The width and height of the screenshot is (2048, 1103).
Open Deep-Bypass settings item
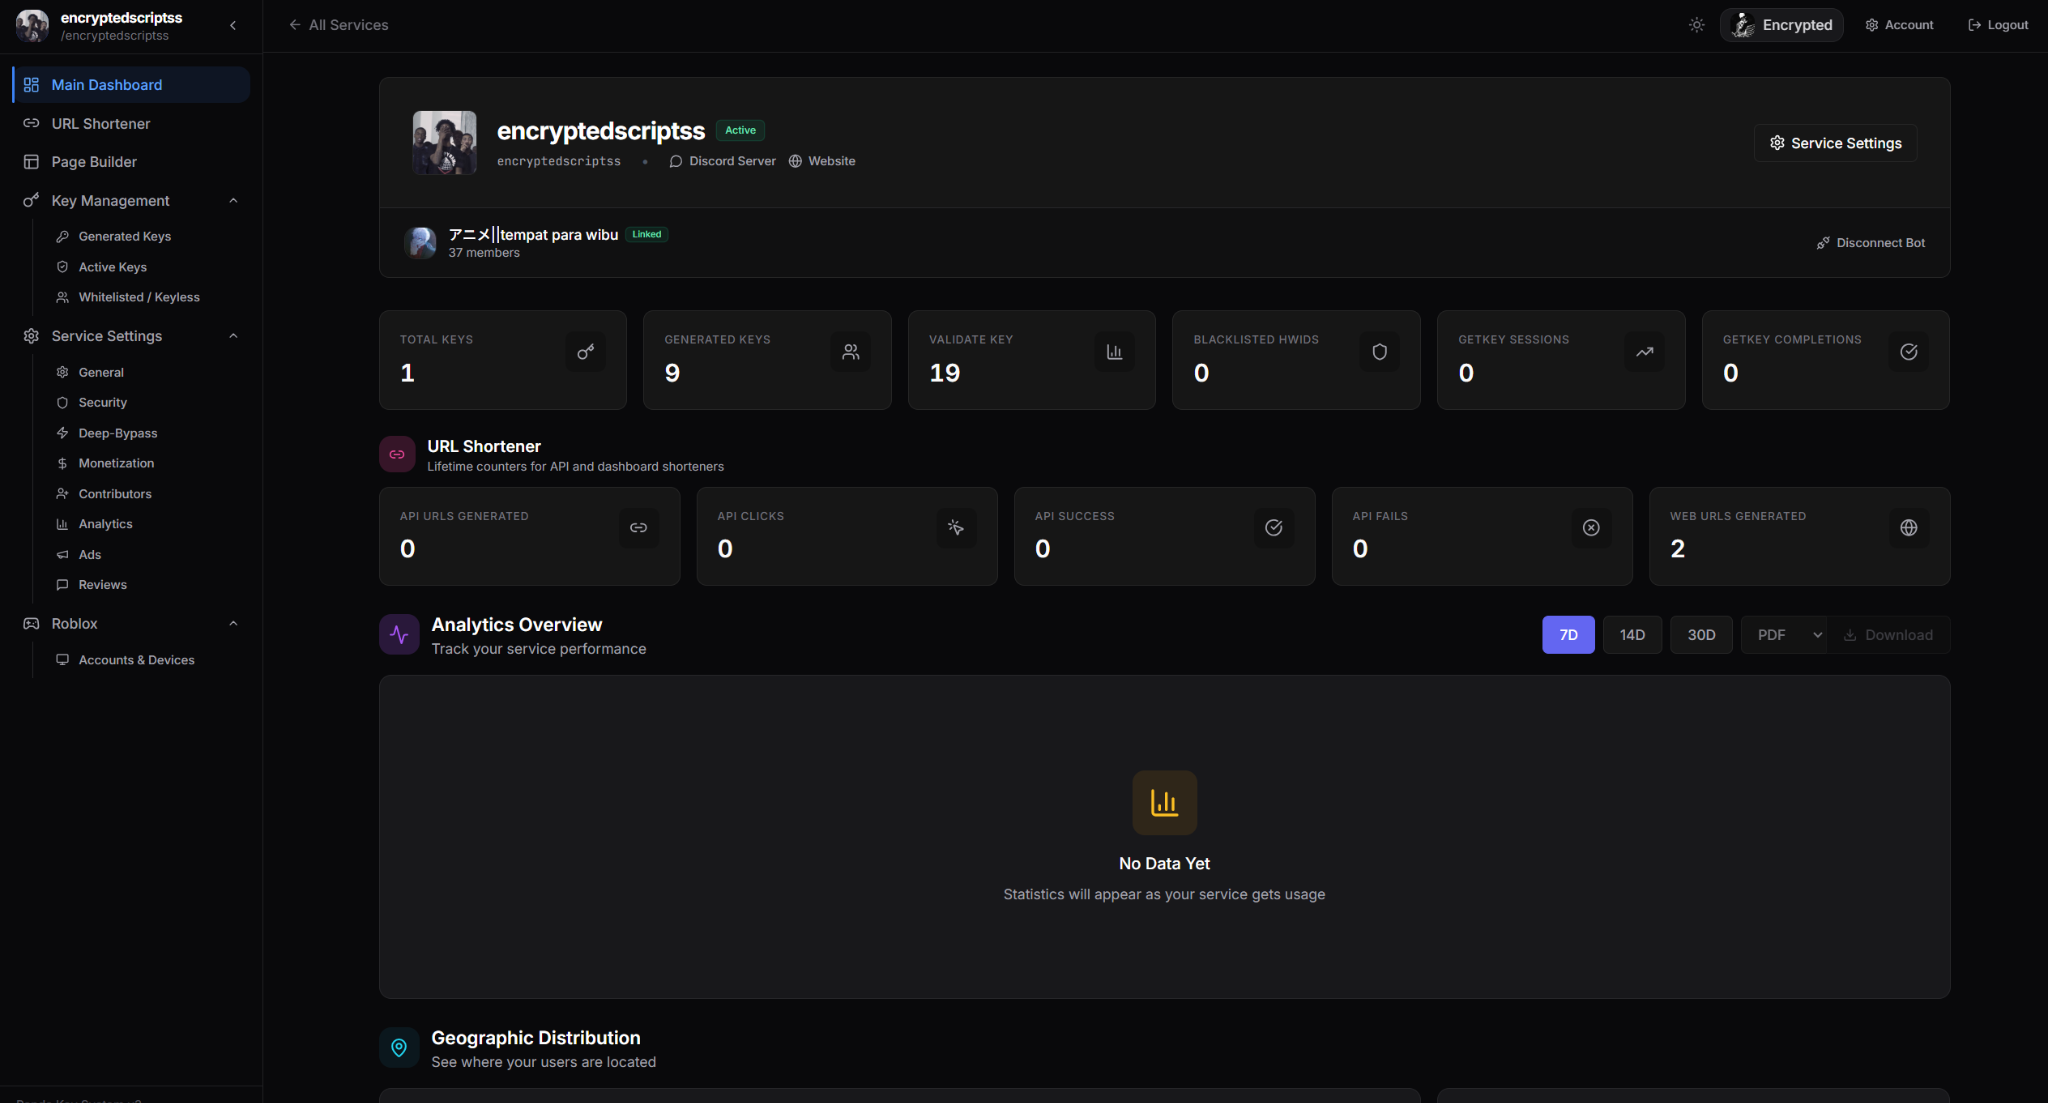coord(118,433)
